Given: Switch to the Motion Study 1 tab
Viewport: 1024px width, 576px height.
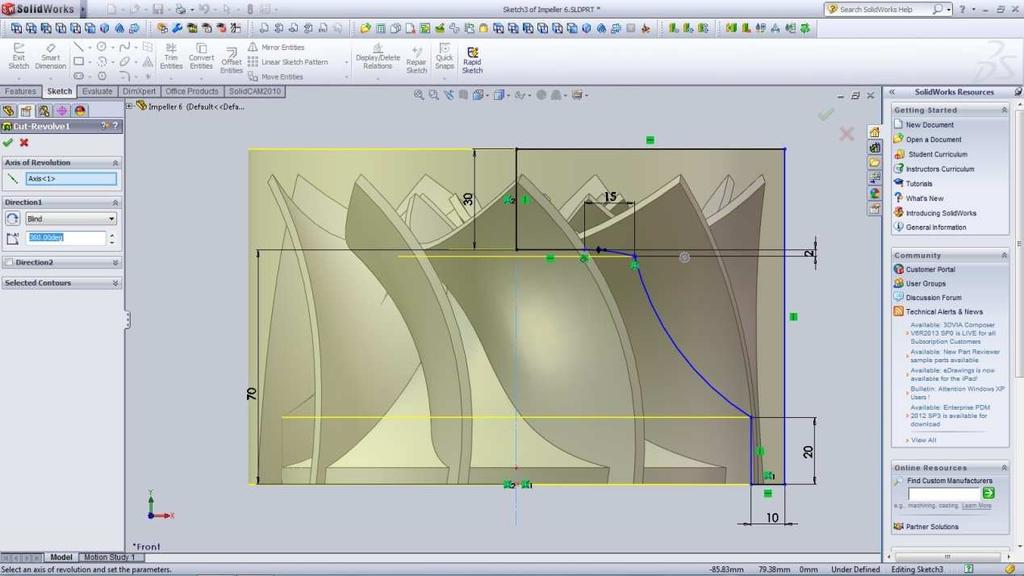Looking at the screenshot, I should tap(110, 557).
